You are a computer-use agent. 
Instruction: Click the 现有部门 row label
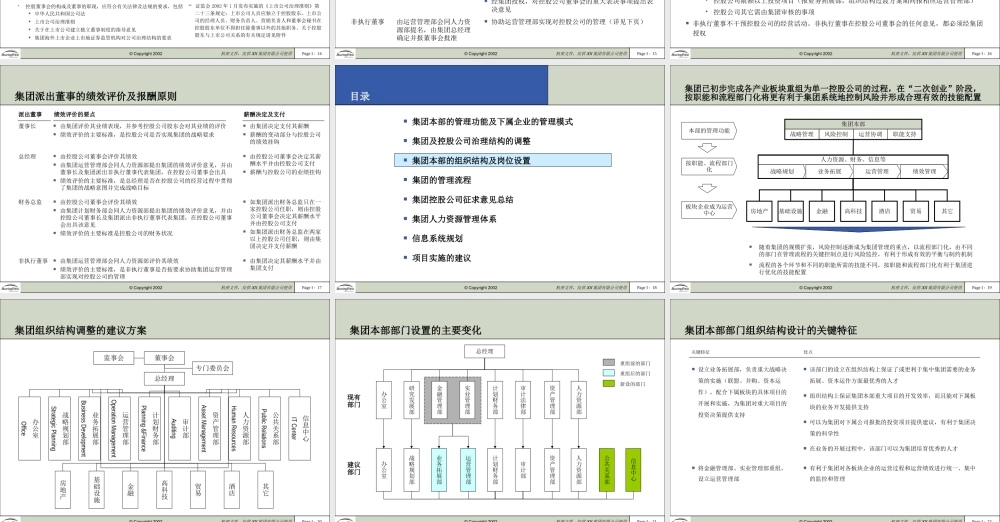click(x=354, y=401)
